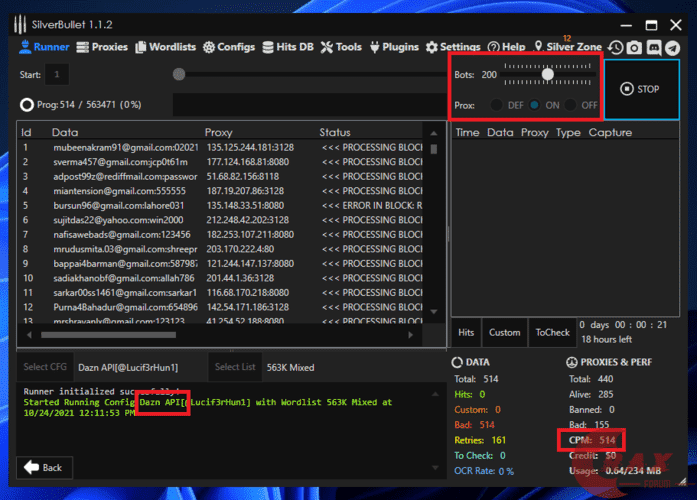Click the Start position input field
Screen dimensions: 697x500
pos(58,74)
